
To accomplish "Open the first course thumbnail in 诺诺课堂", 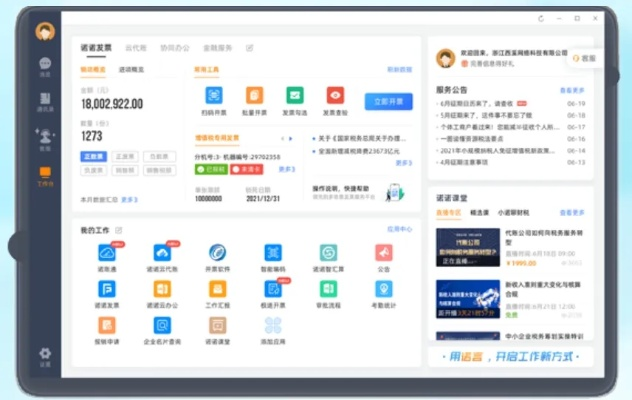I will 467,242.
